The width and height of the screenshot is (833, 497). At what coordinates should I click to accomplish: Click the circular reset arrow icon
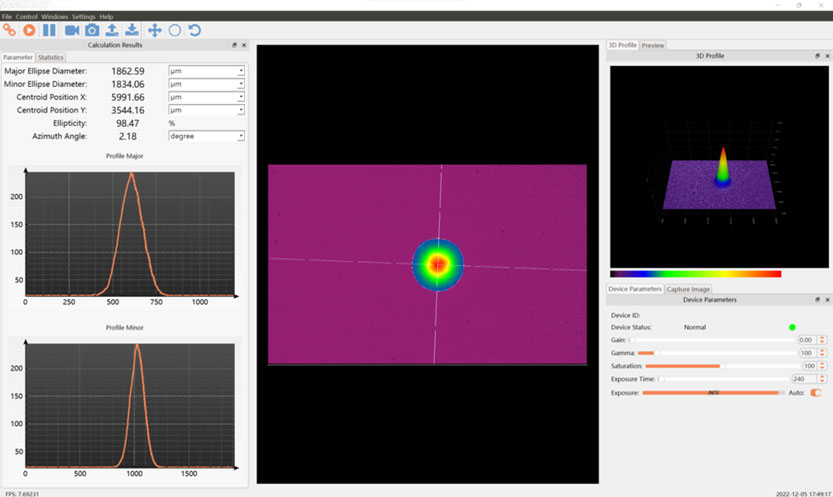195,30
